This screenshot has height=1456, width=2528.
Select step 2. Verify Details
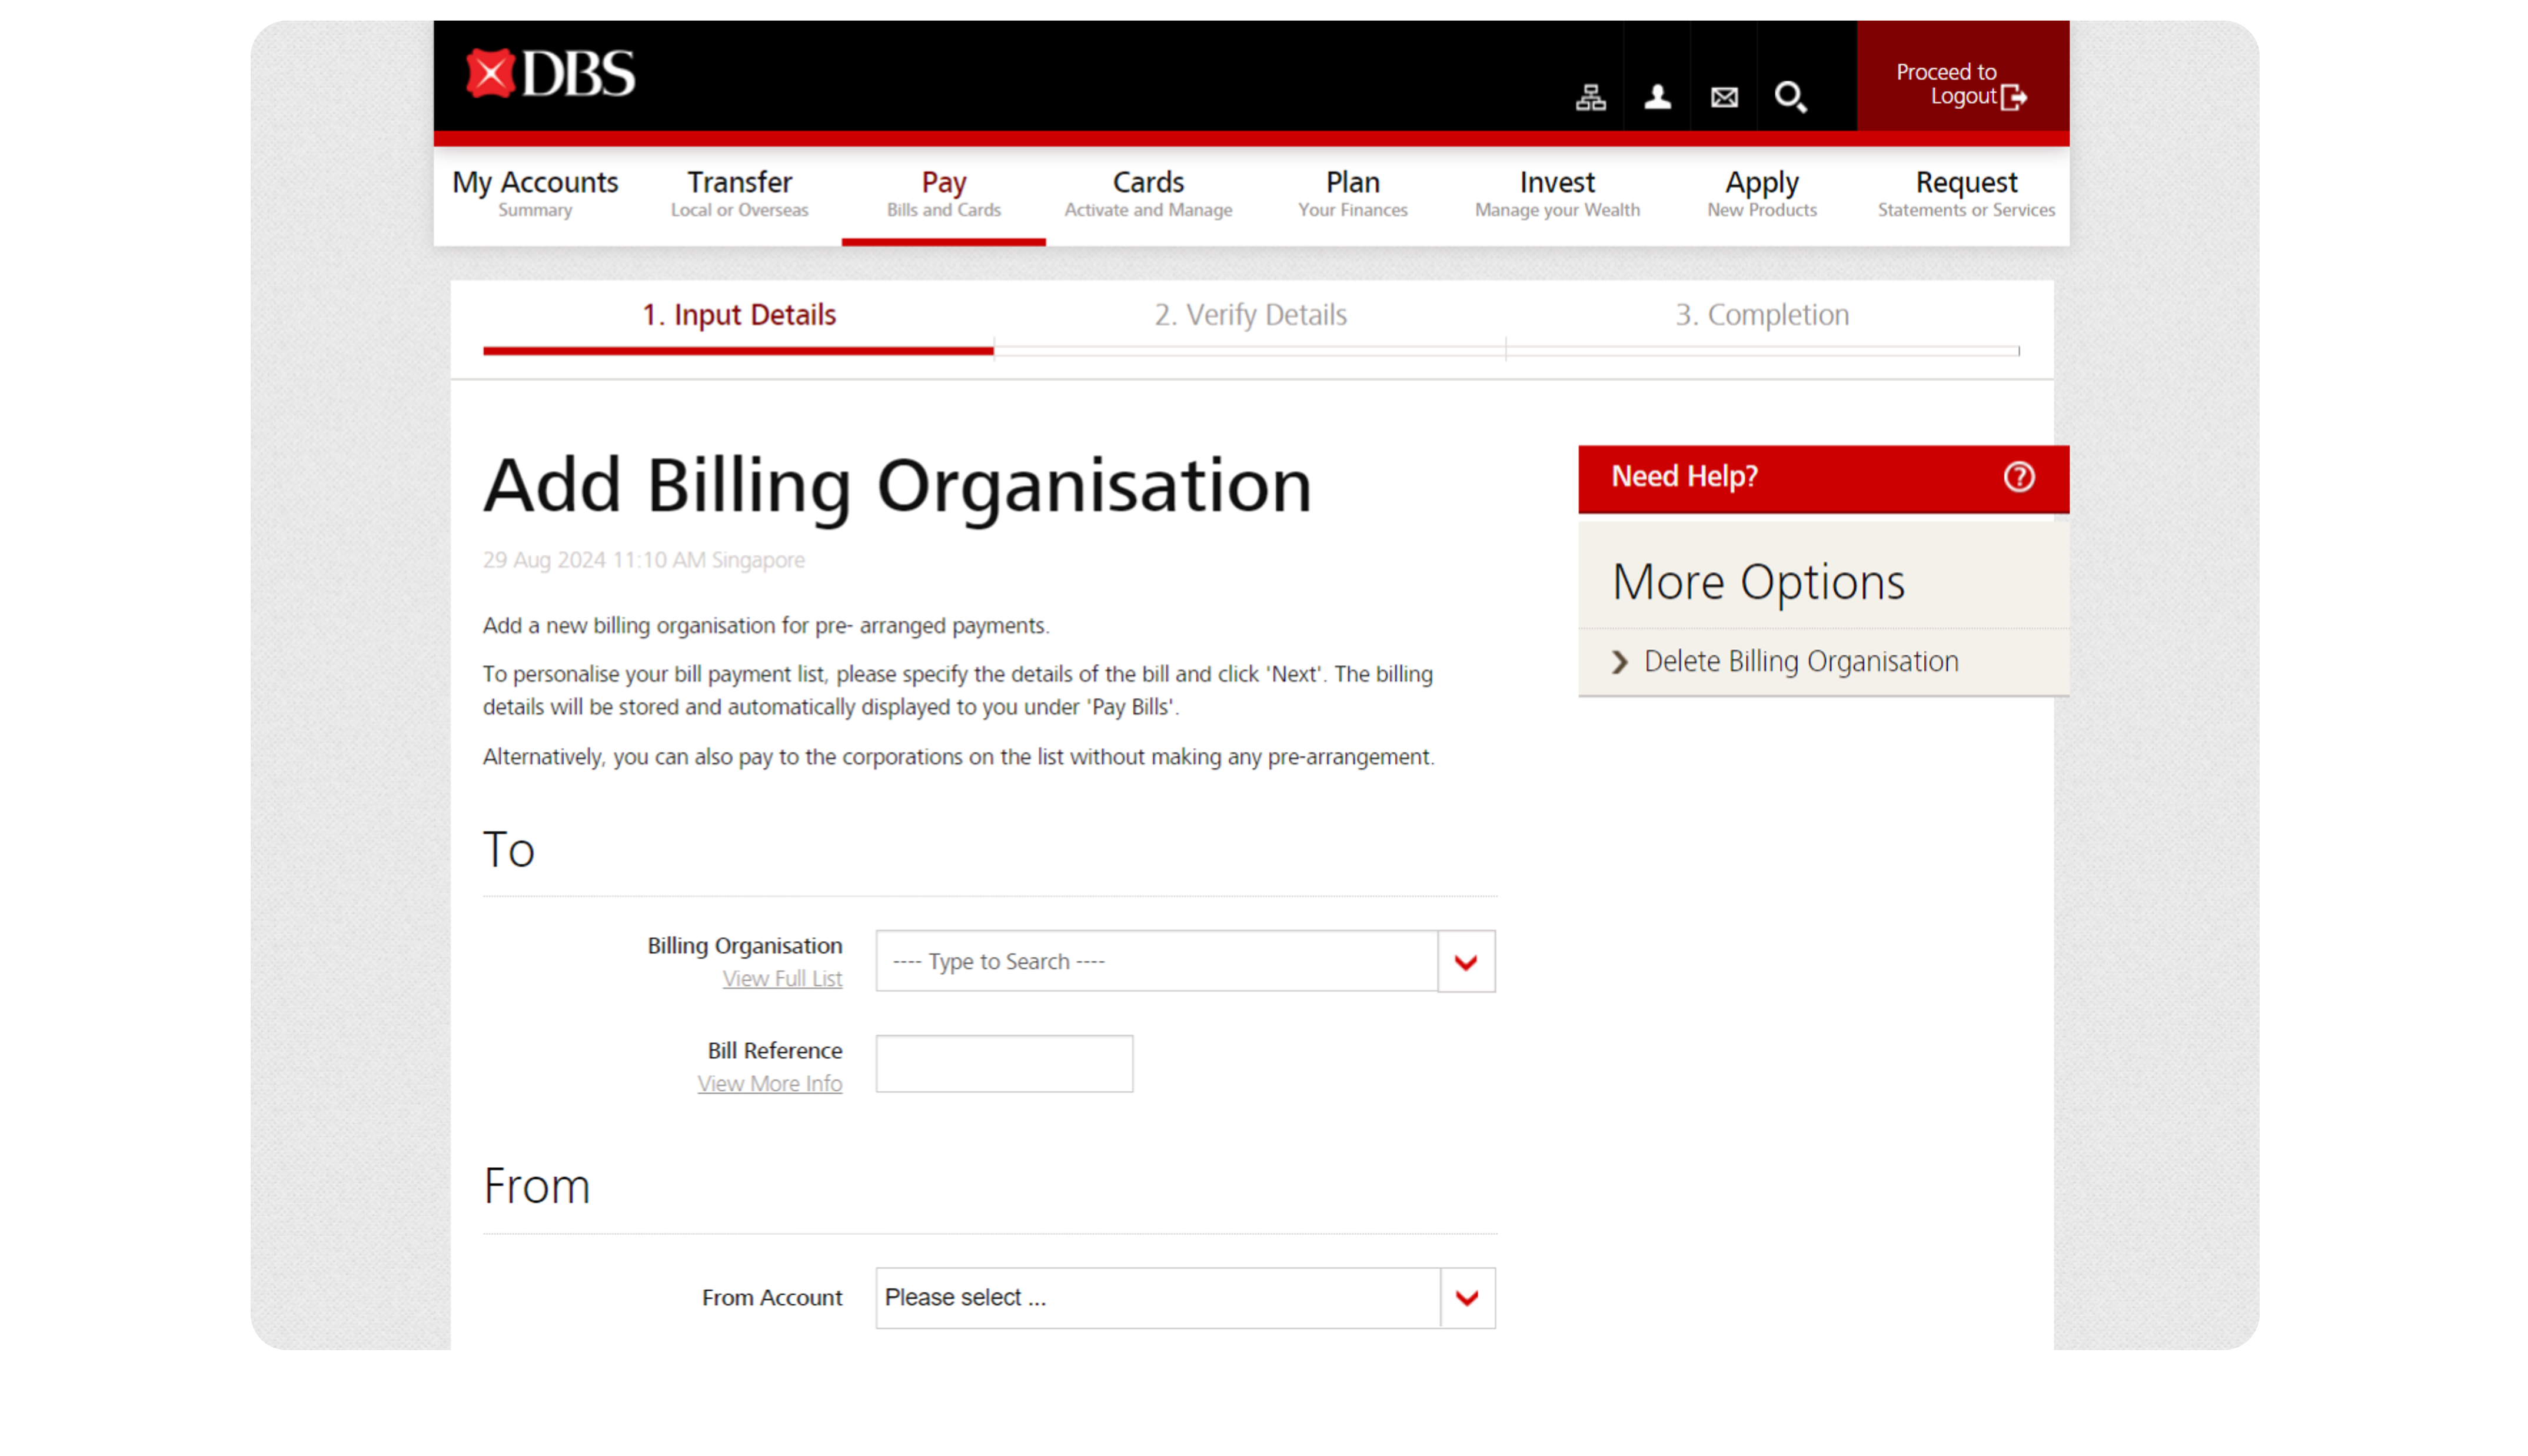pos(1250,315)
